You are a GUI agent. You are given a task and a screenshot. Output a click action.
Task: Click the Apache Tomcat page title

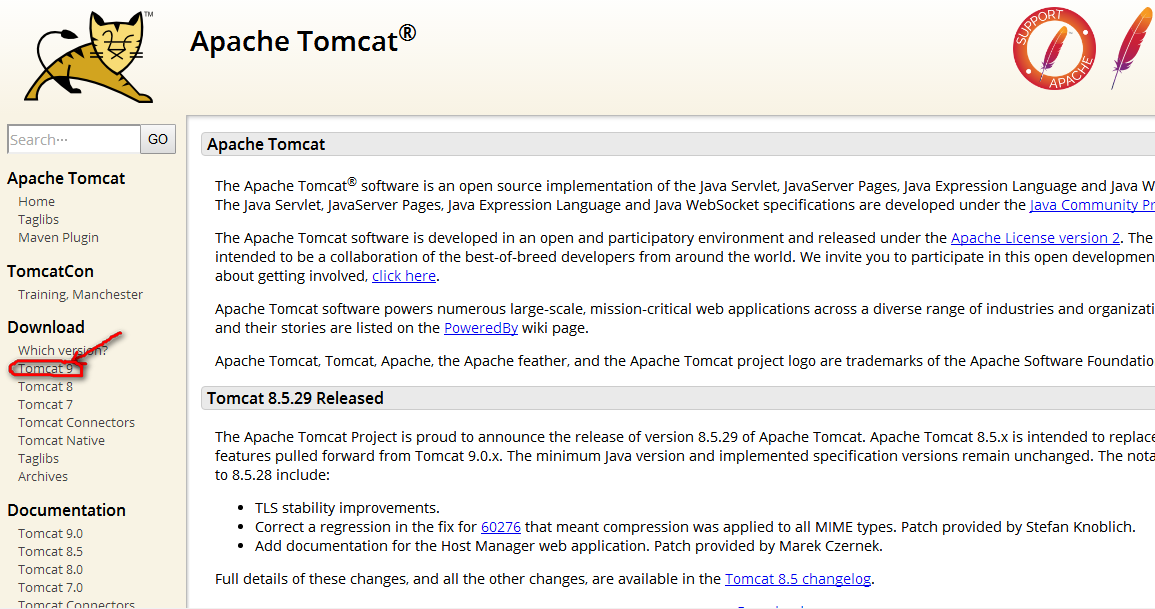[303, 41]
